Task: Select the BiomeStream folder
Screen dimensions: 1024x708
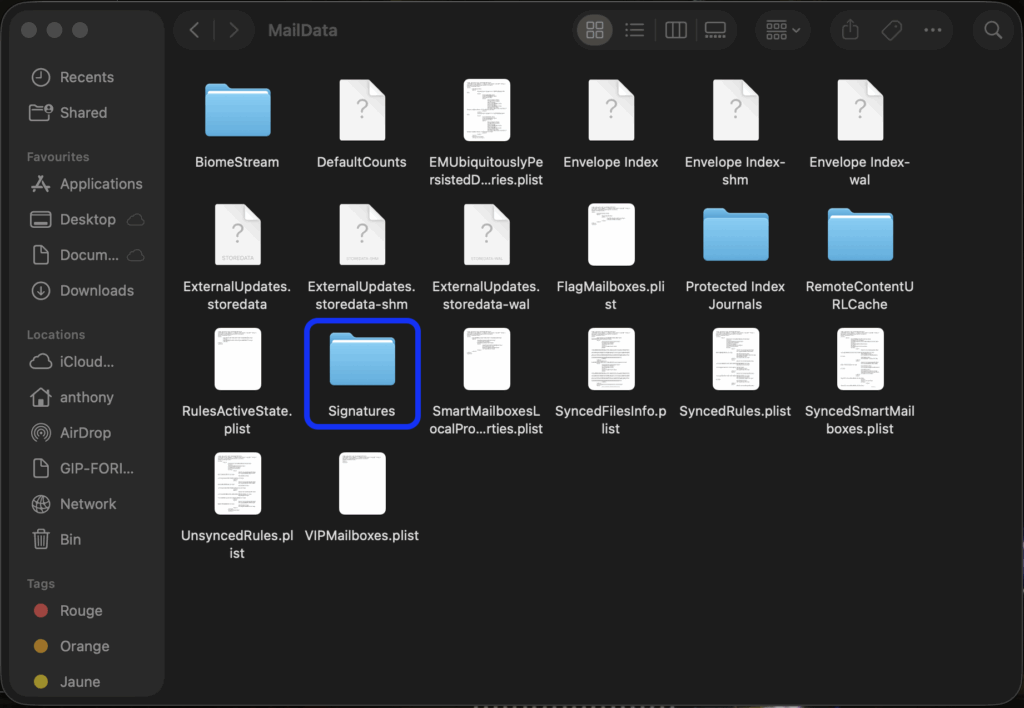Action: point(237,111)
